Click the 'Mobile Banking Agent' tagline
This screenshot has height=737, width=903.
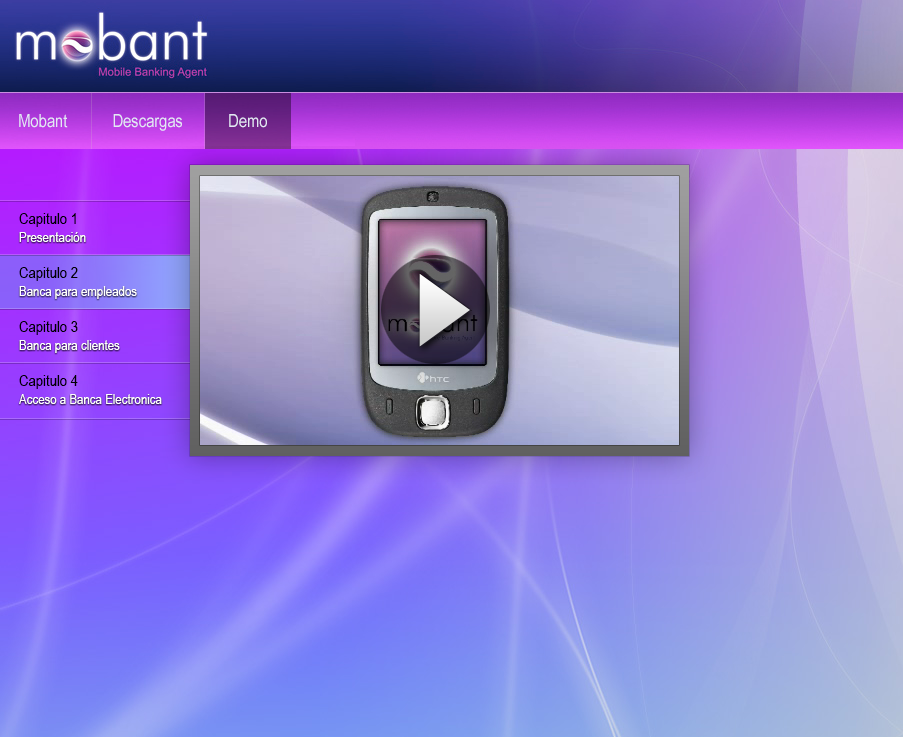coord(152,72)
